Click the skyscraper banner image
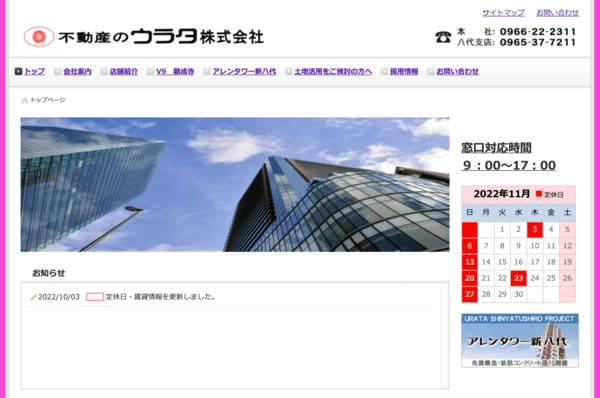 (235, 184)
